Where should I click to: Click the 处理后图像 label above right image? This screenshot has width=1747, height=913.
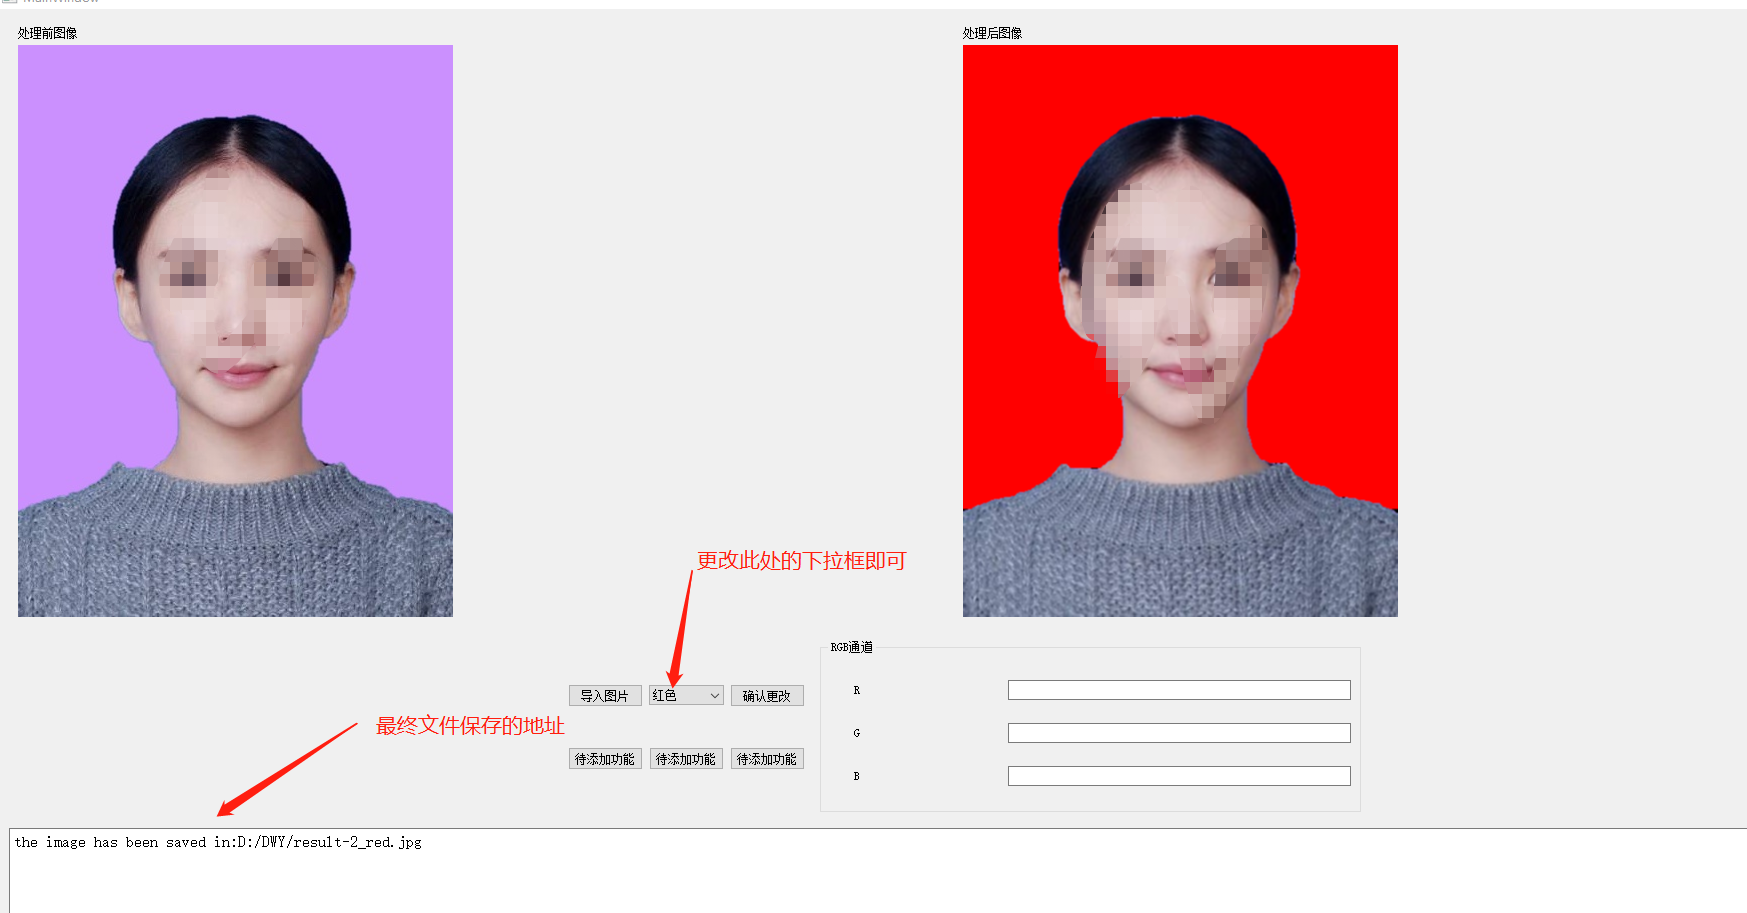pos(990,33)
